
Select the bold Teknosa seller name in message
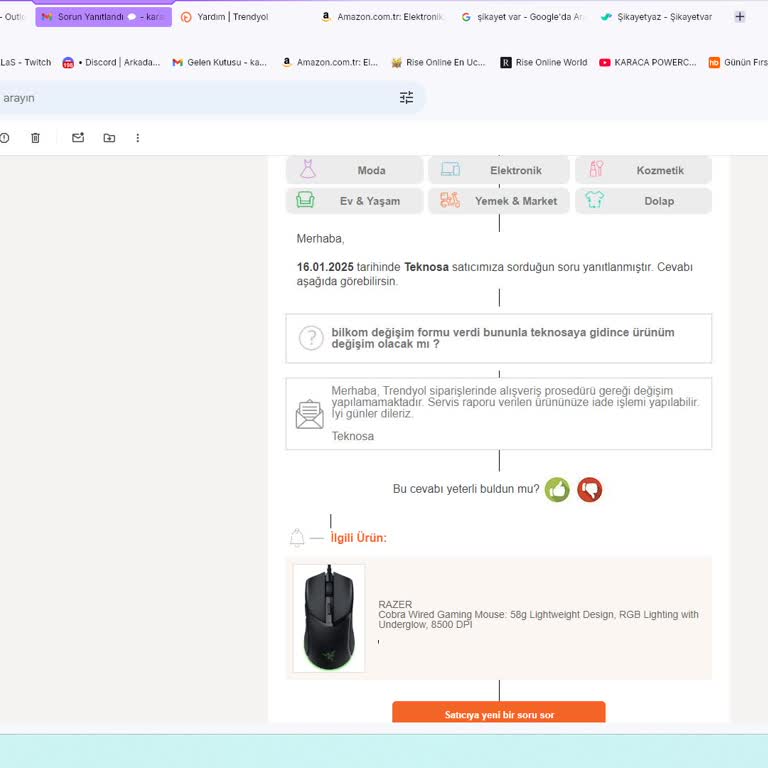pos(426,267)
